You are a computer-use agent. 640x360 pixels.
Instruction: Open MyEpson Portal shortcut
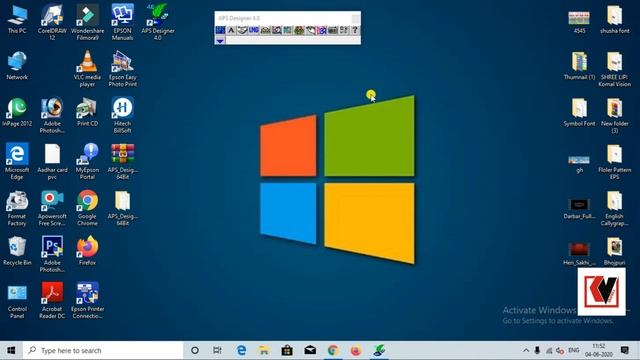tap(87, 161)
